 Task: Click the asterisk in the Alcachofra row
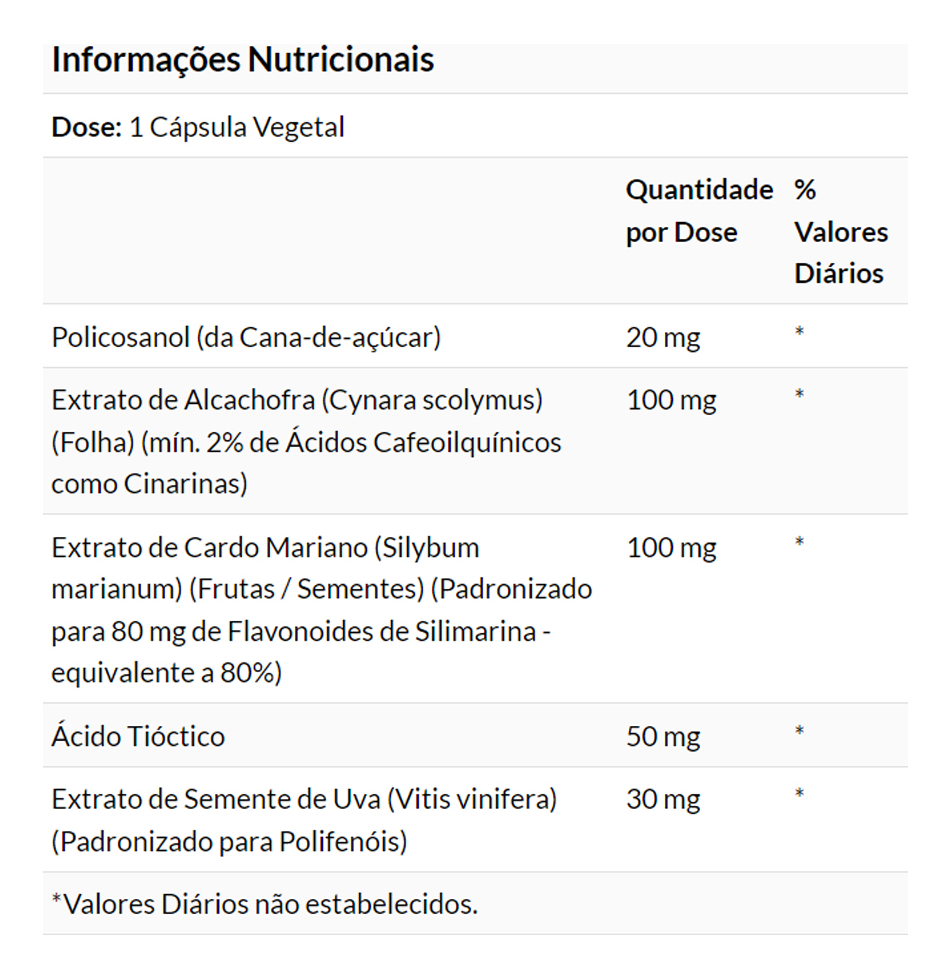[800, 395]
